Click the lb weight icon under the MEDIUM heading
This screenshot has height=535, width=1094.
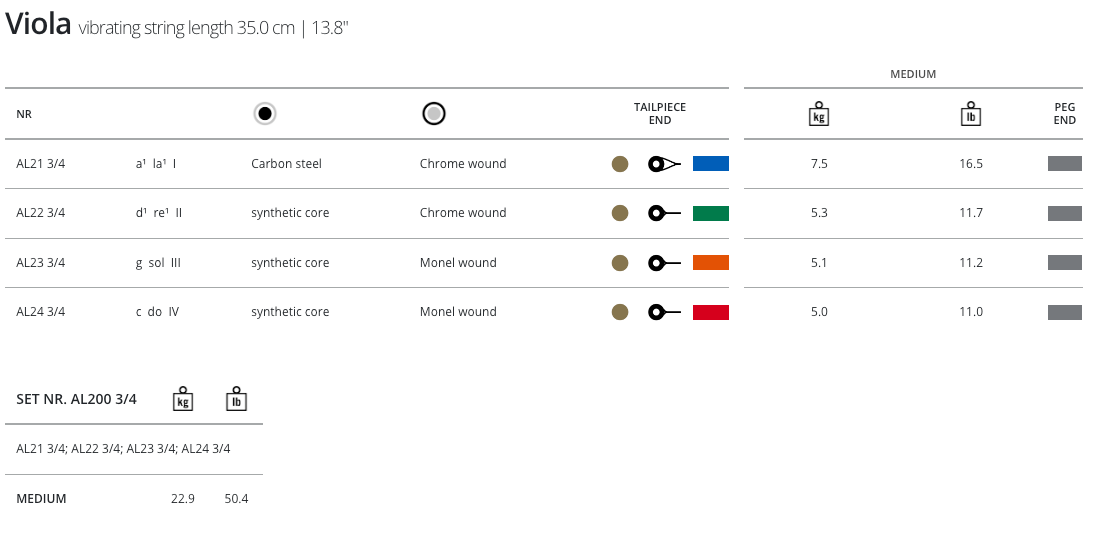click(970, 114)
